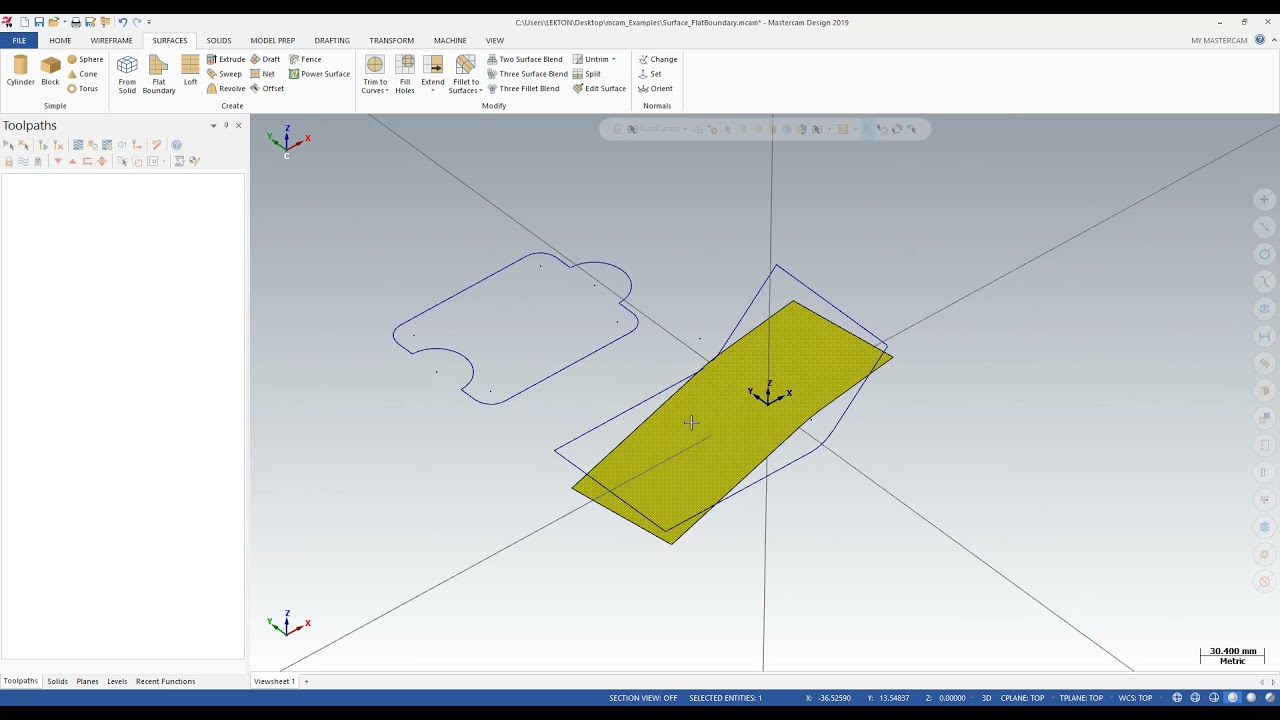
Task: Toggle SECTION VIEW: OFF in status bar
Action: pos(643,698)
